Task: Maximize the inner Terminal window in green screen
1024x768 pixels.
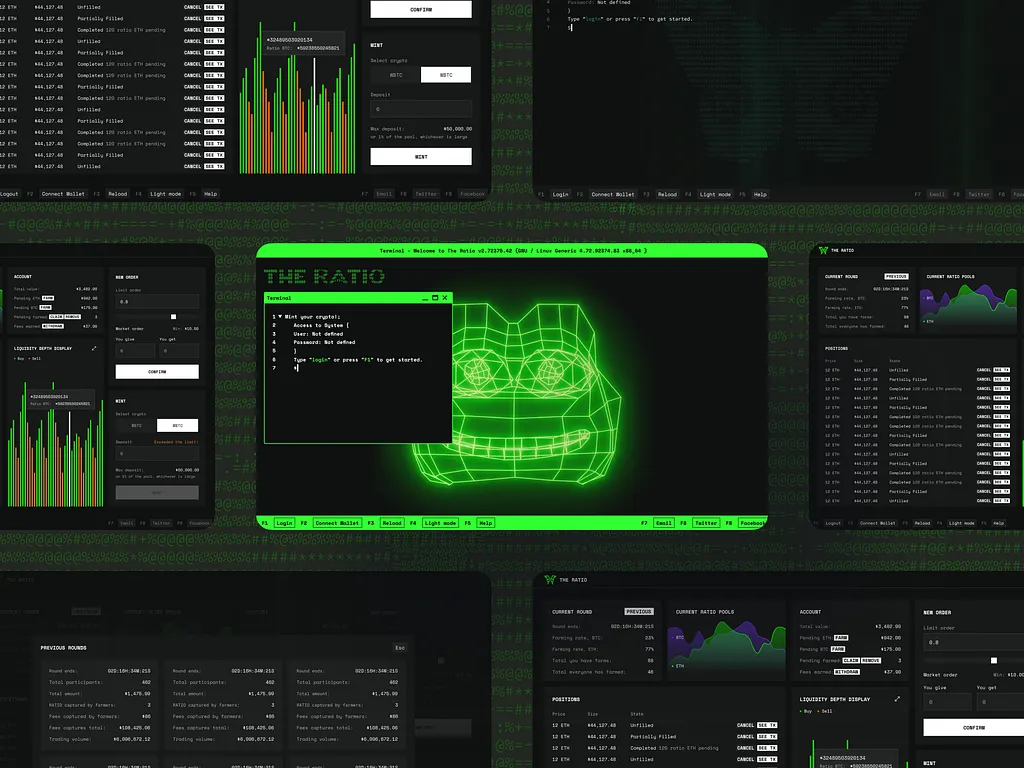Action: (x=435, y=298)
